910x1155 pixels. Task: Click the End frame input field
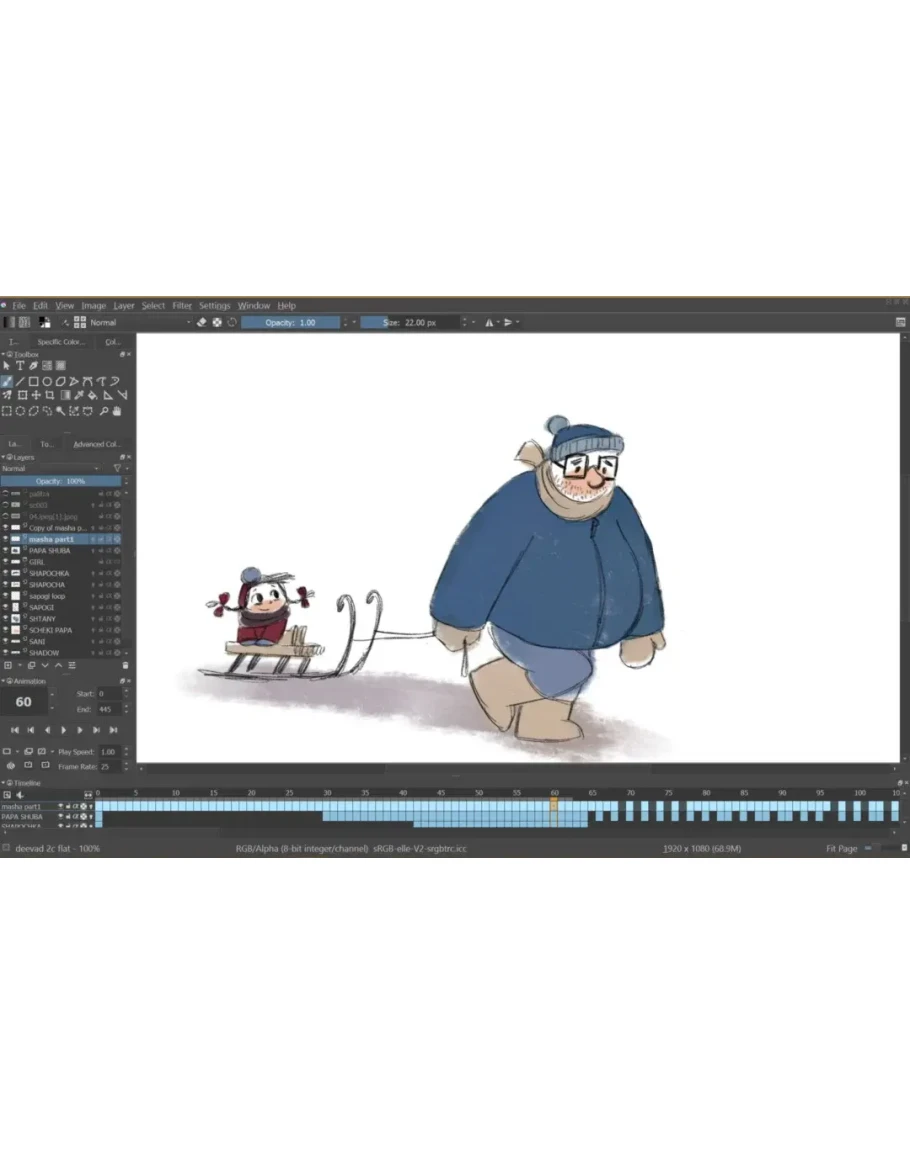click(108, 709)
